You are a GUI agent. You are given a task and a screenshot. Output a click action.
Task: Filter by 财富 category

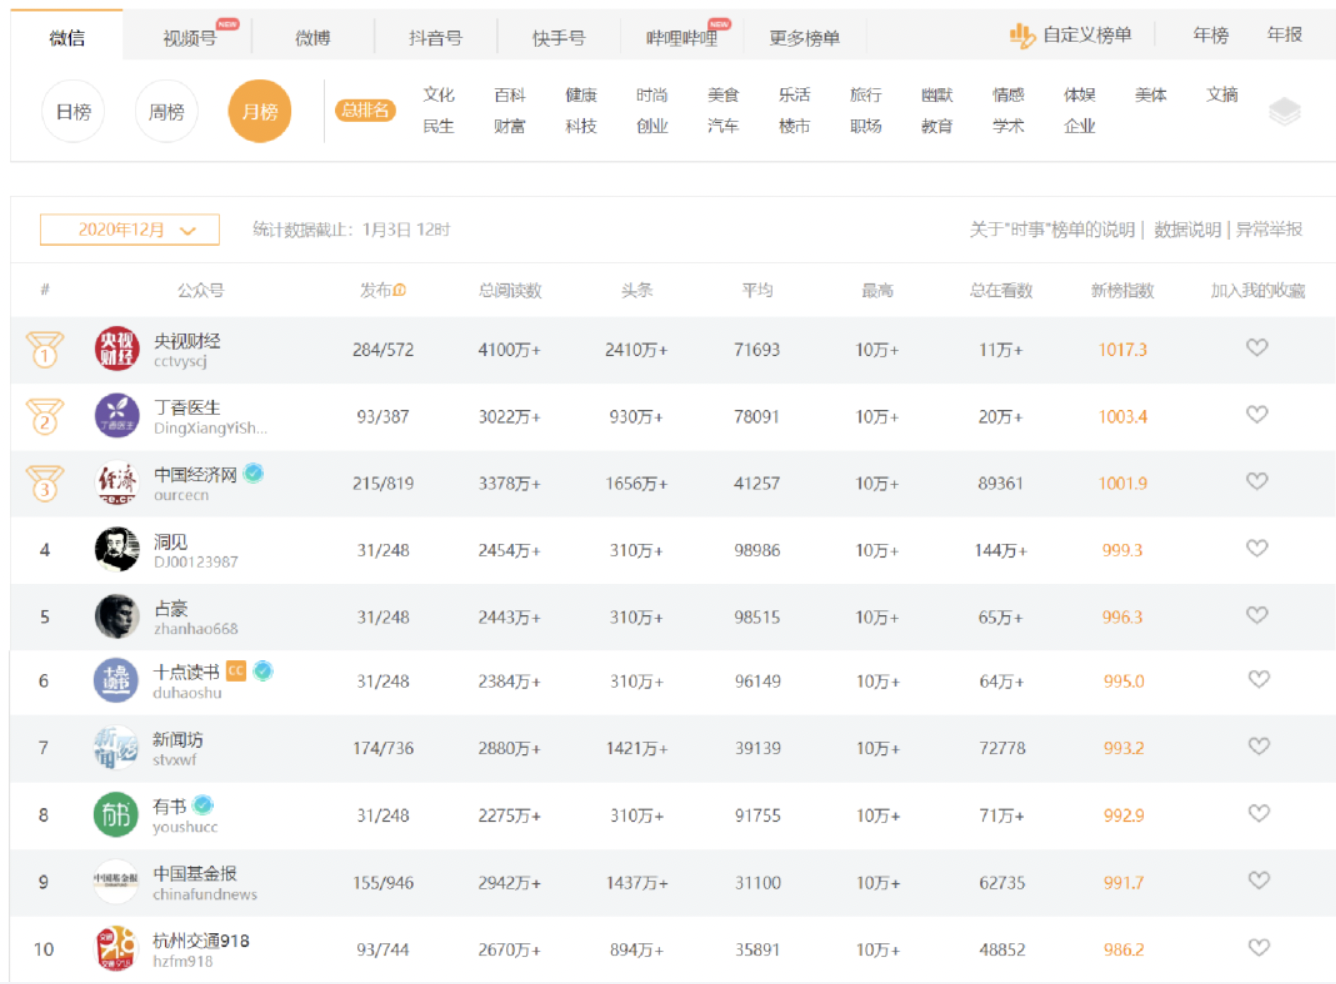coord(510,126)
